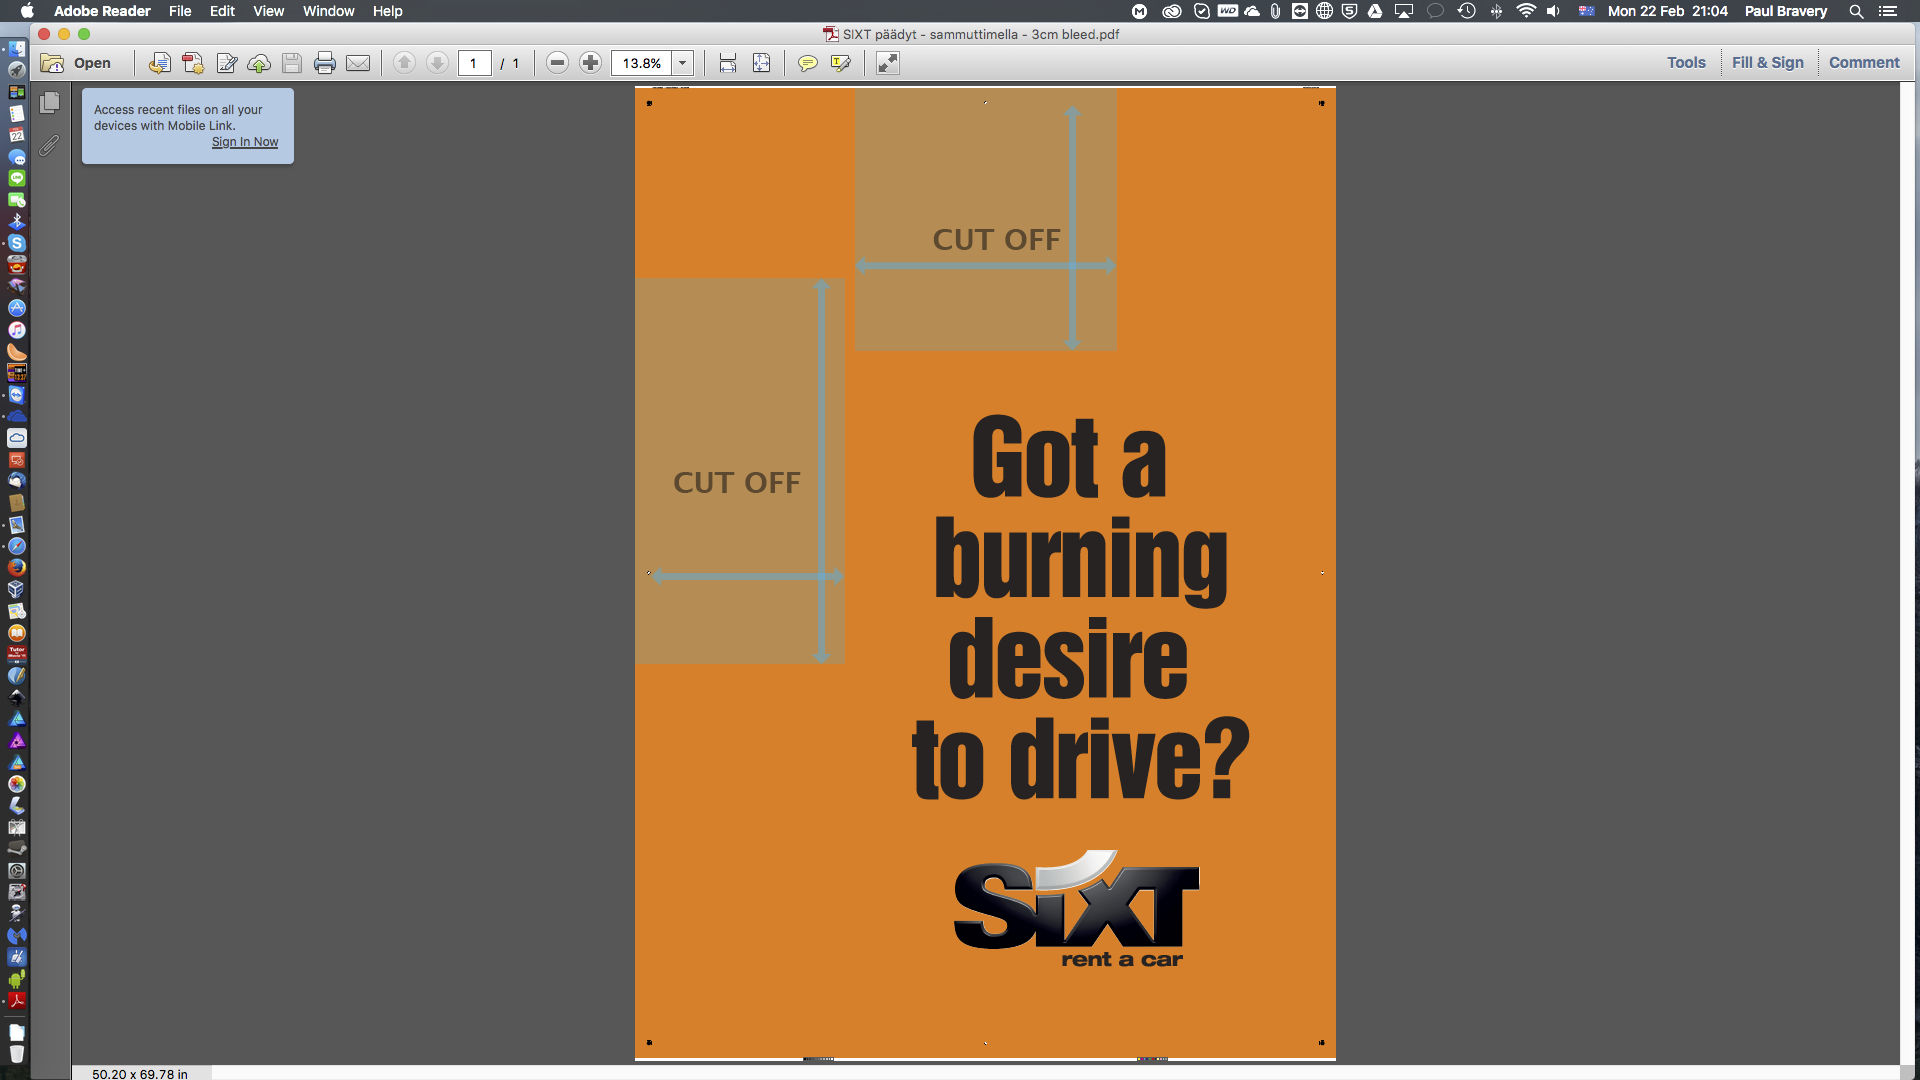This screenshot has height=1080, width=1920.
Task: Open Skype from the dock
Action: click(x=17, y=243)
